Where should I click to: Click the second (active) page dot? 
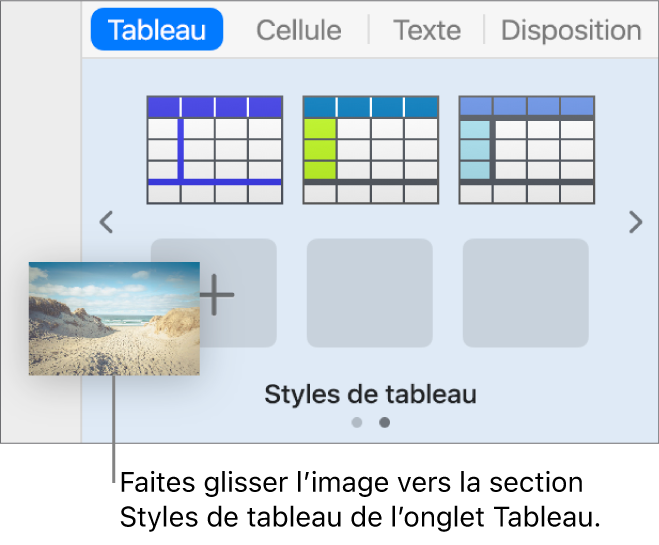pyautogui.click(x=385, y=422)
